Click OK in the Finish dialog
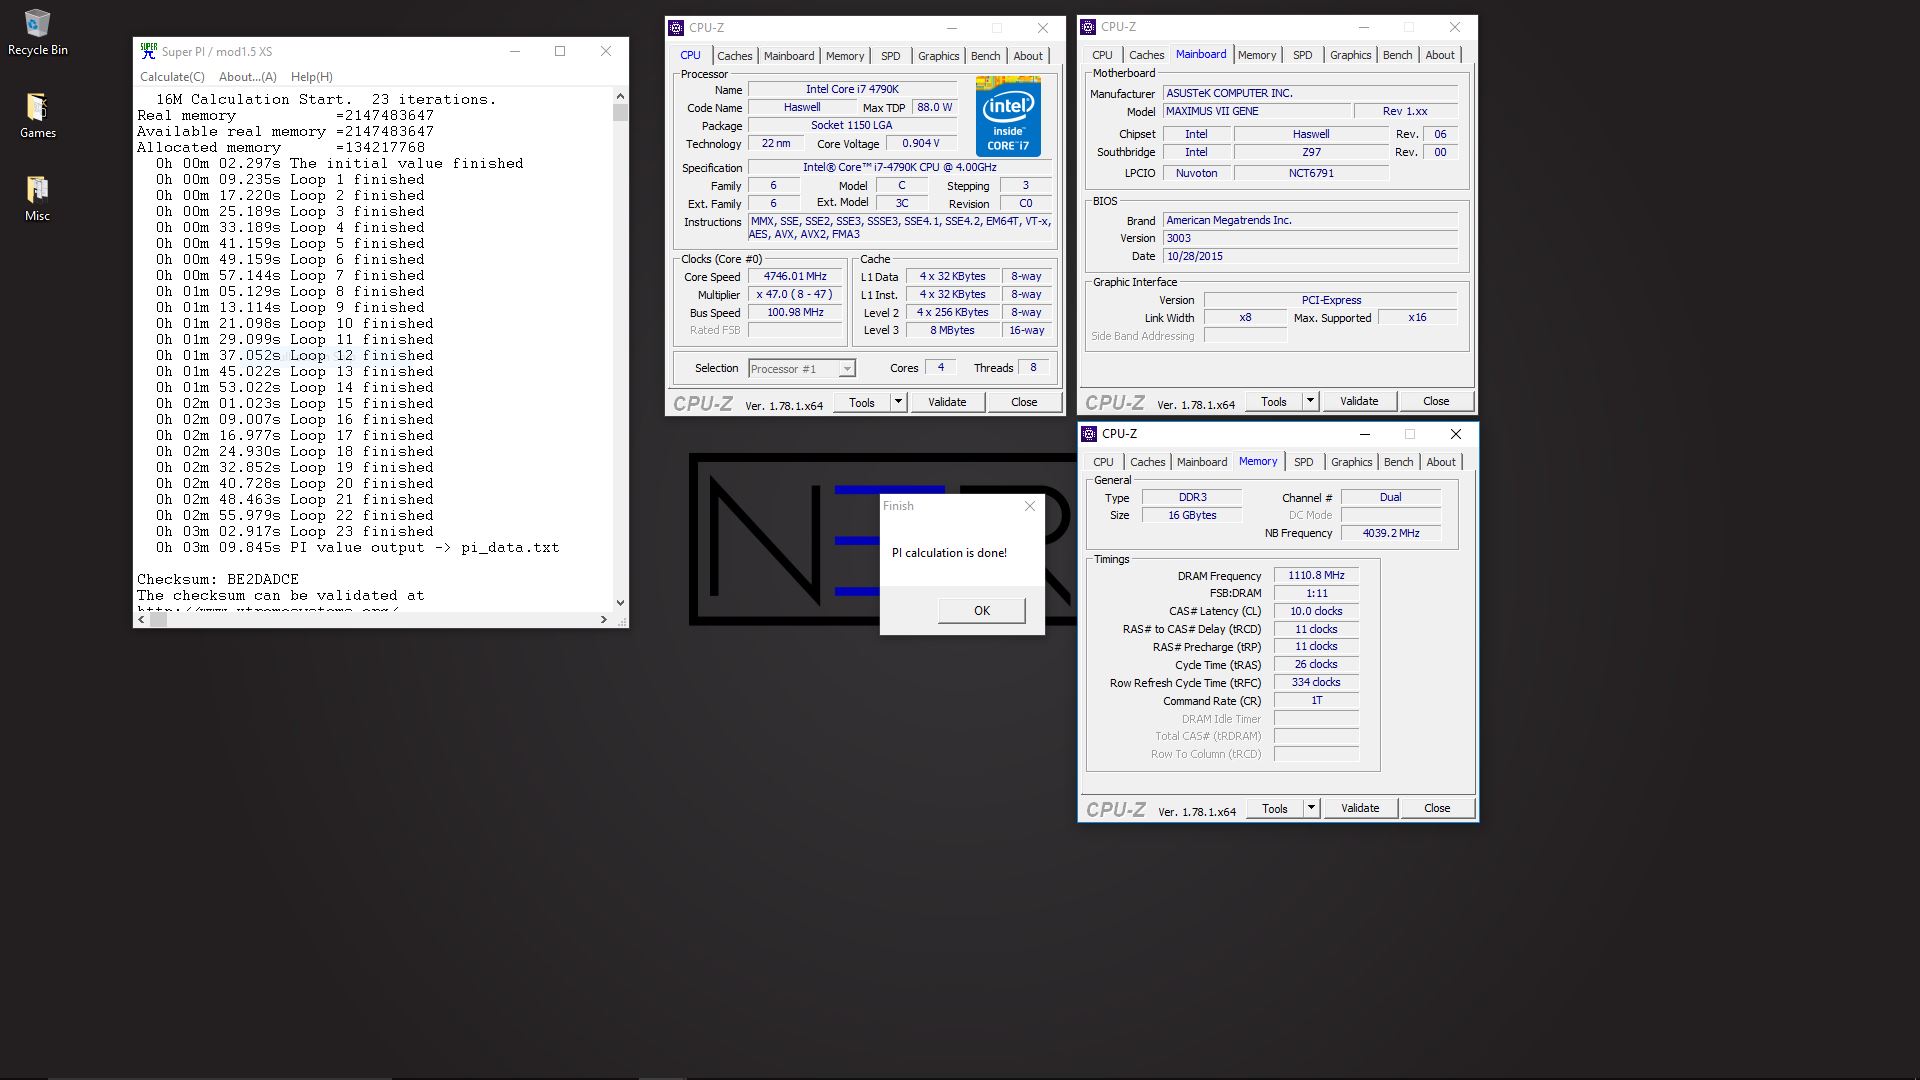The image size is (1920, 1080). point(981,611)
